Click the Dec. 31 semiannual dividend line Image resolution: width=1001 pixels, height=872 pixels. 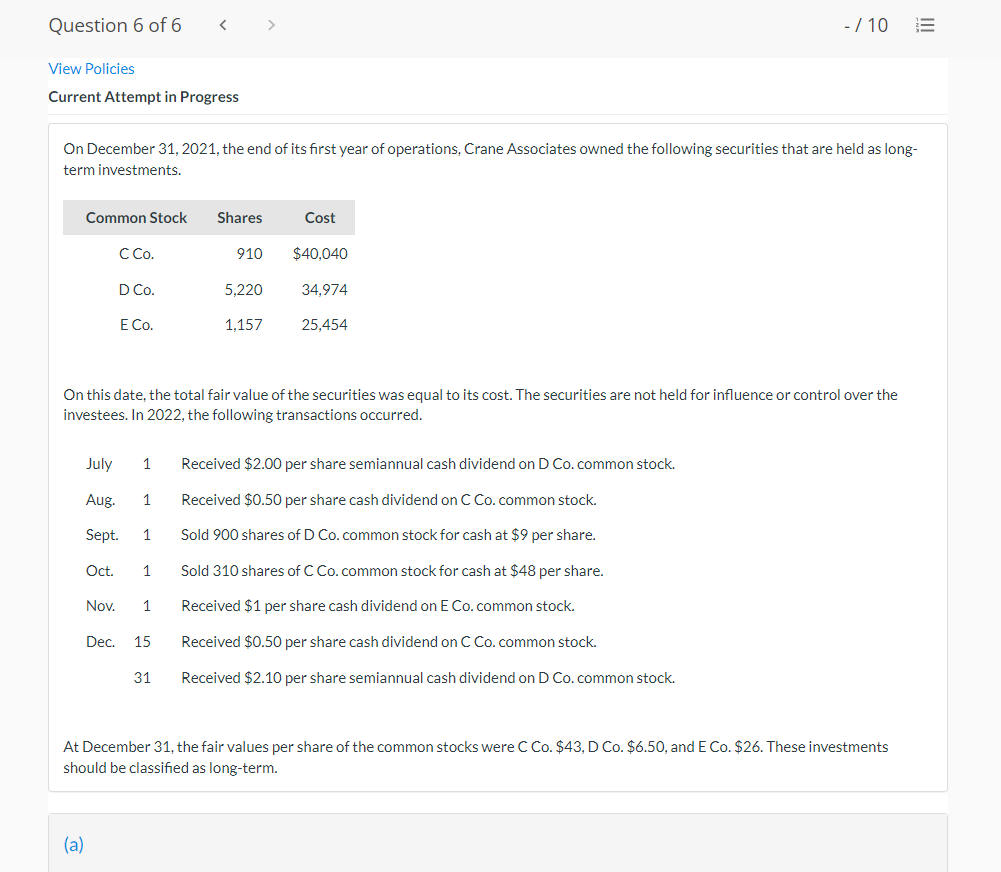tap(428, 677)
